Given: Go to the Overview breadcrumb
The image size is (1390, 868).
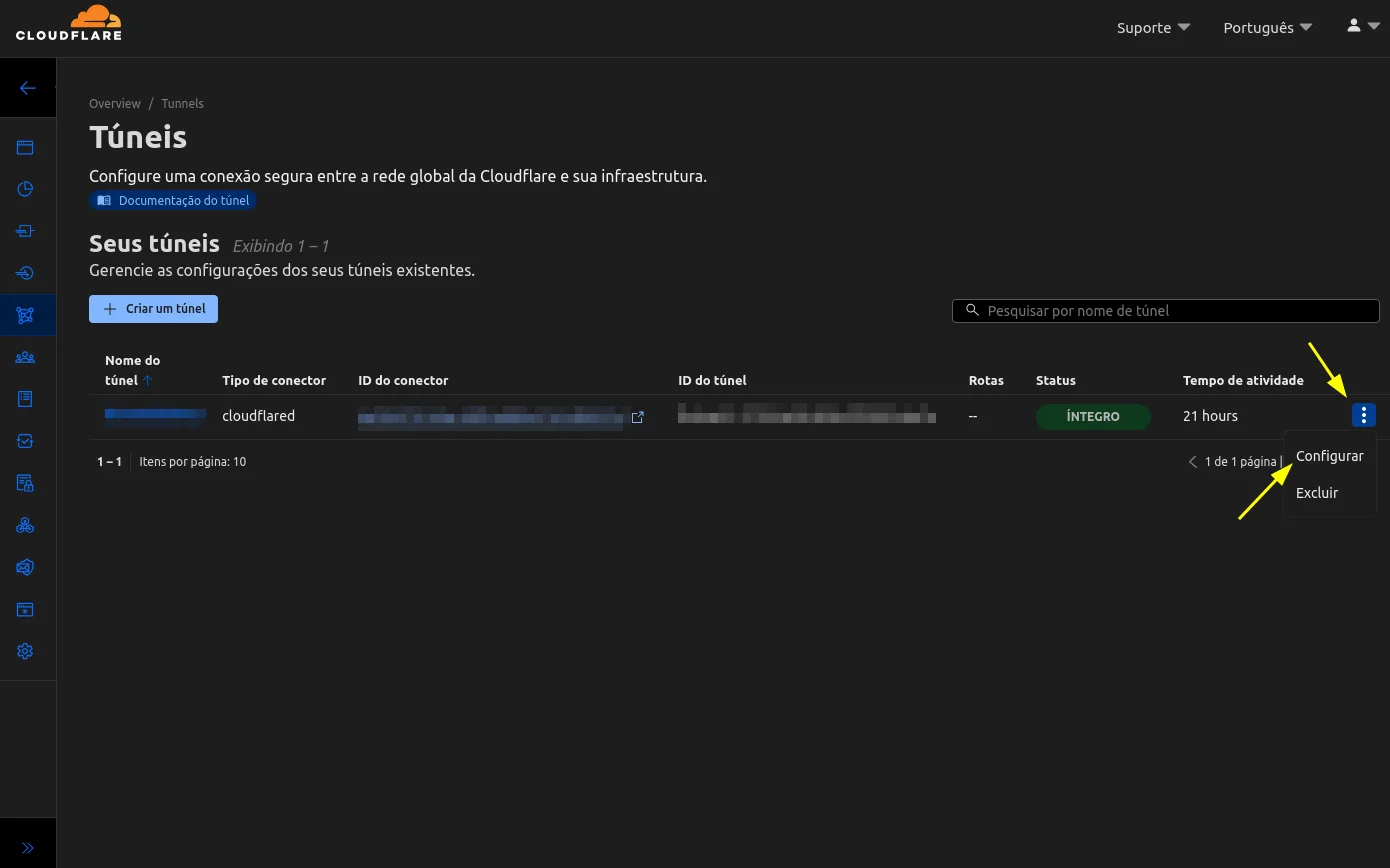Looking at the screenshot, I should pos(115,103).
